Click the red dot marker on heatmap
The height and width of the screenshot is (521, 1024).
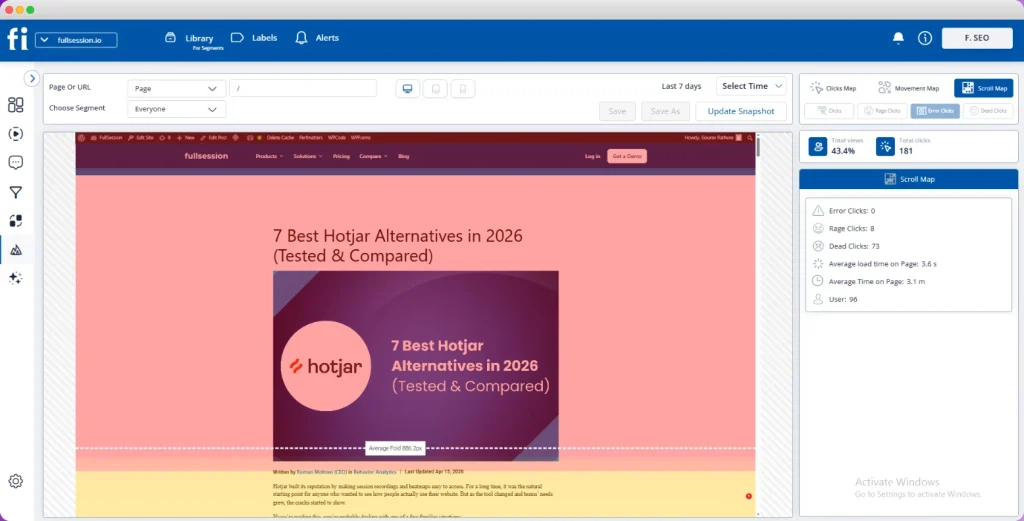tap(748, 496)
